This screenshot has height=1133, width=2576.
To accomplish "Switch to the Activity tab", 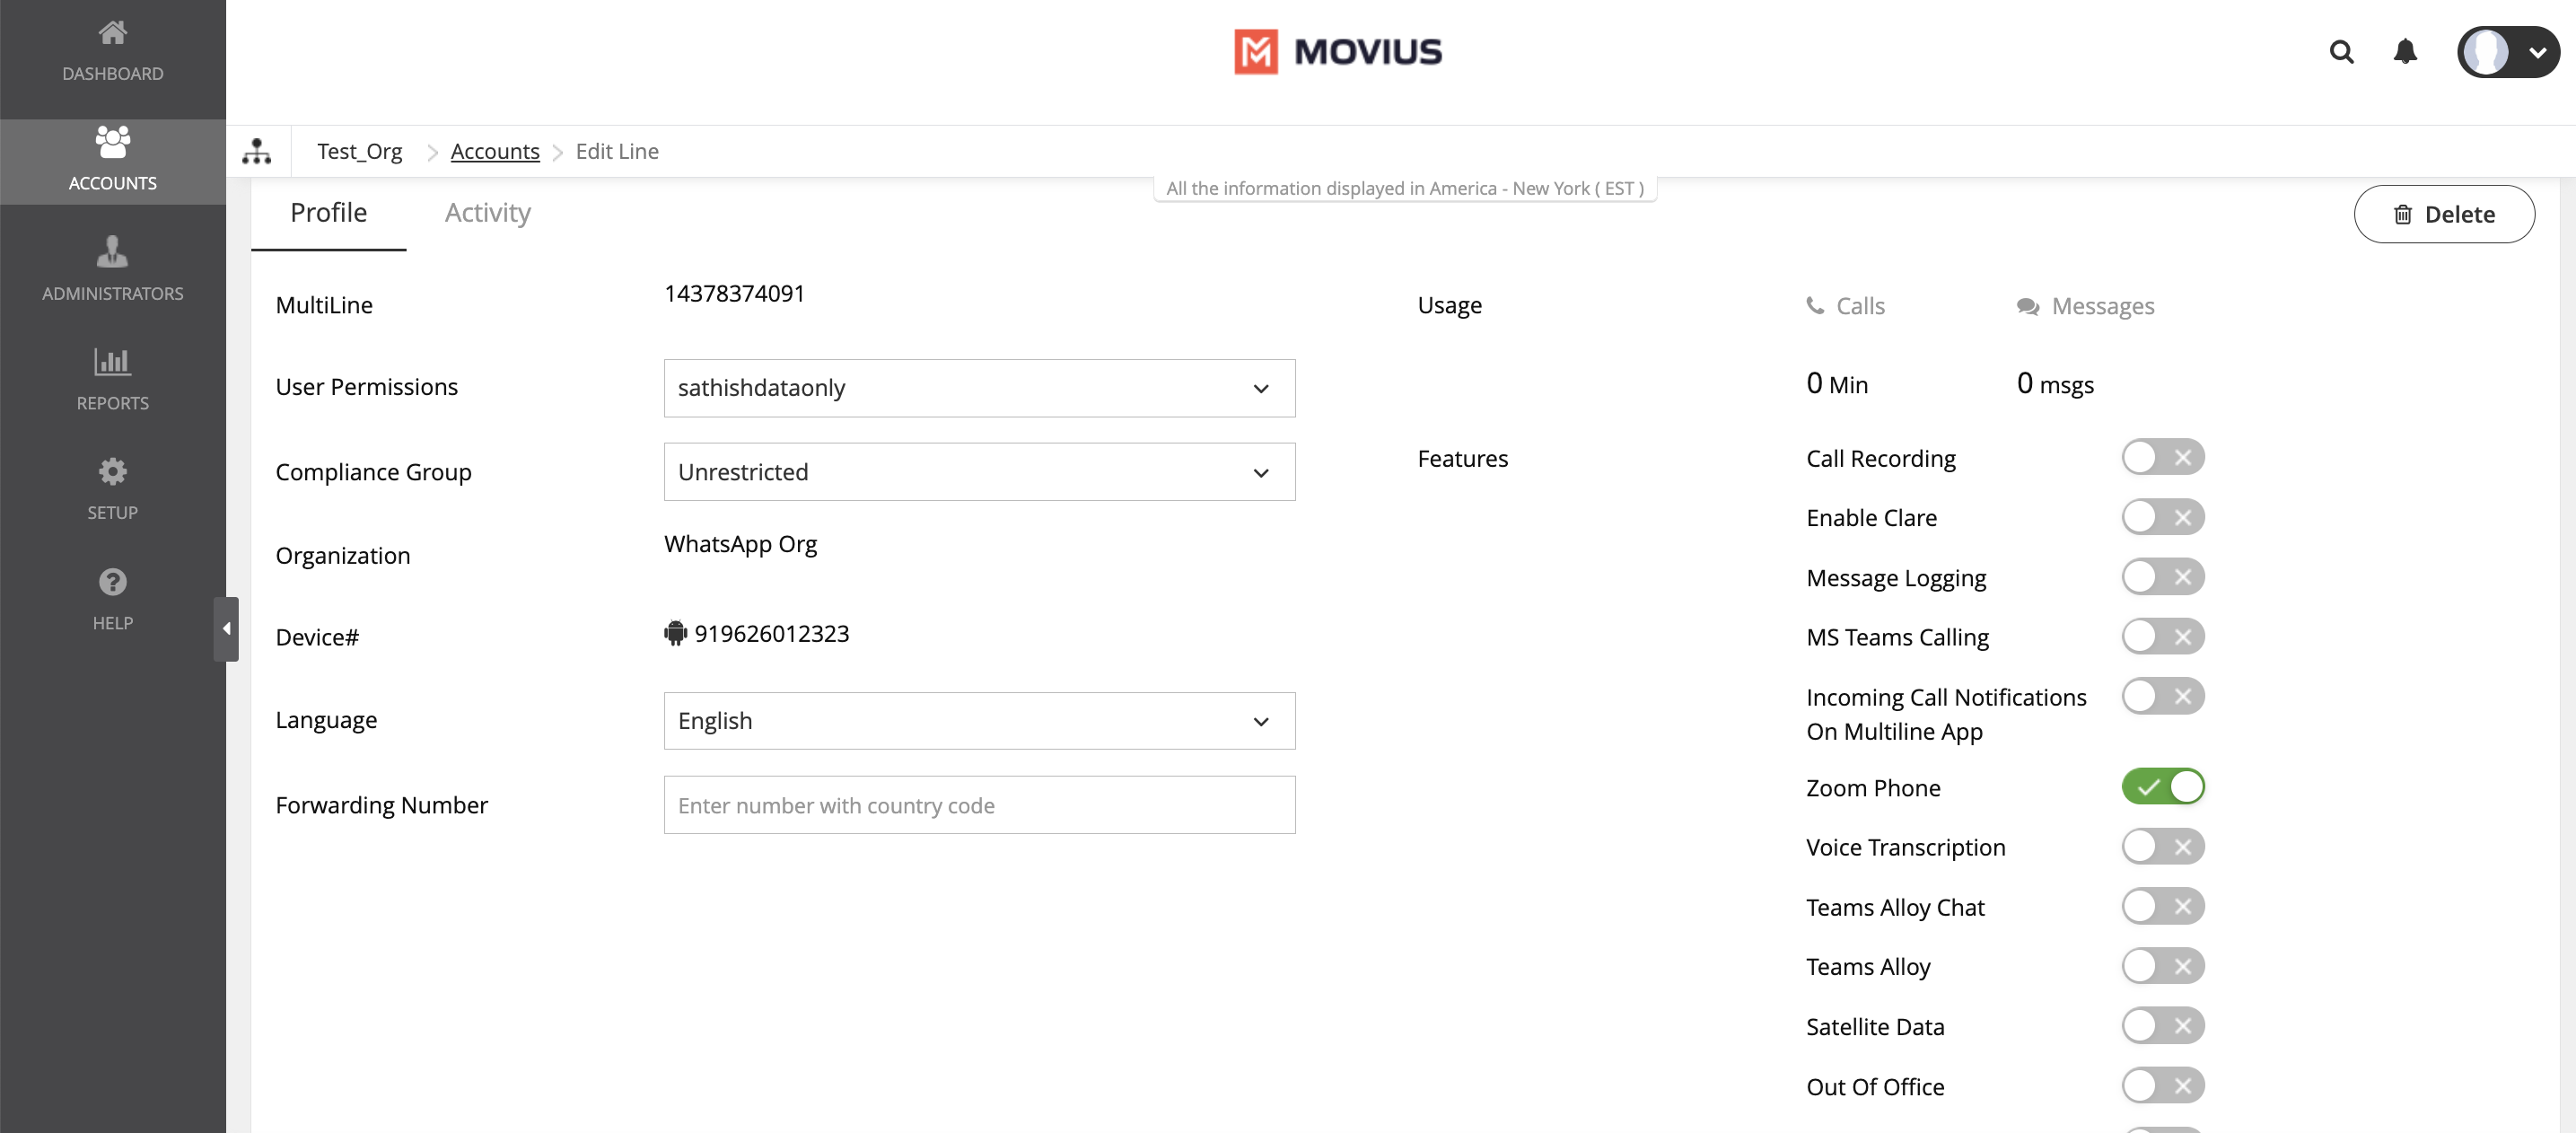I will [x=487, y=213].
